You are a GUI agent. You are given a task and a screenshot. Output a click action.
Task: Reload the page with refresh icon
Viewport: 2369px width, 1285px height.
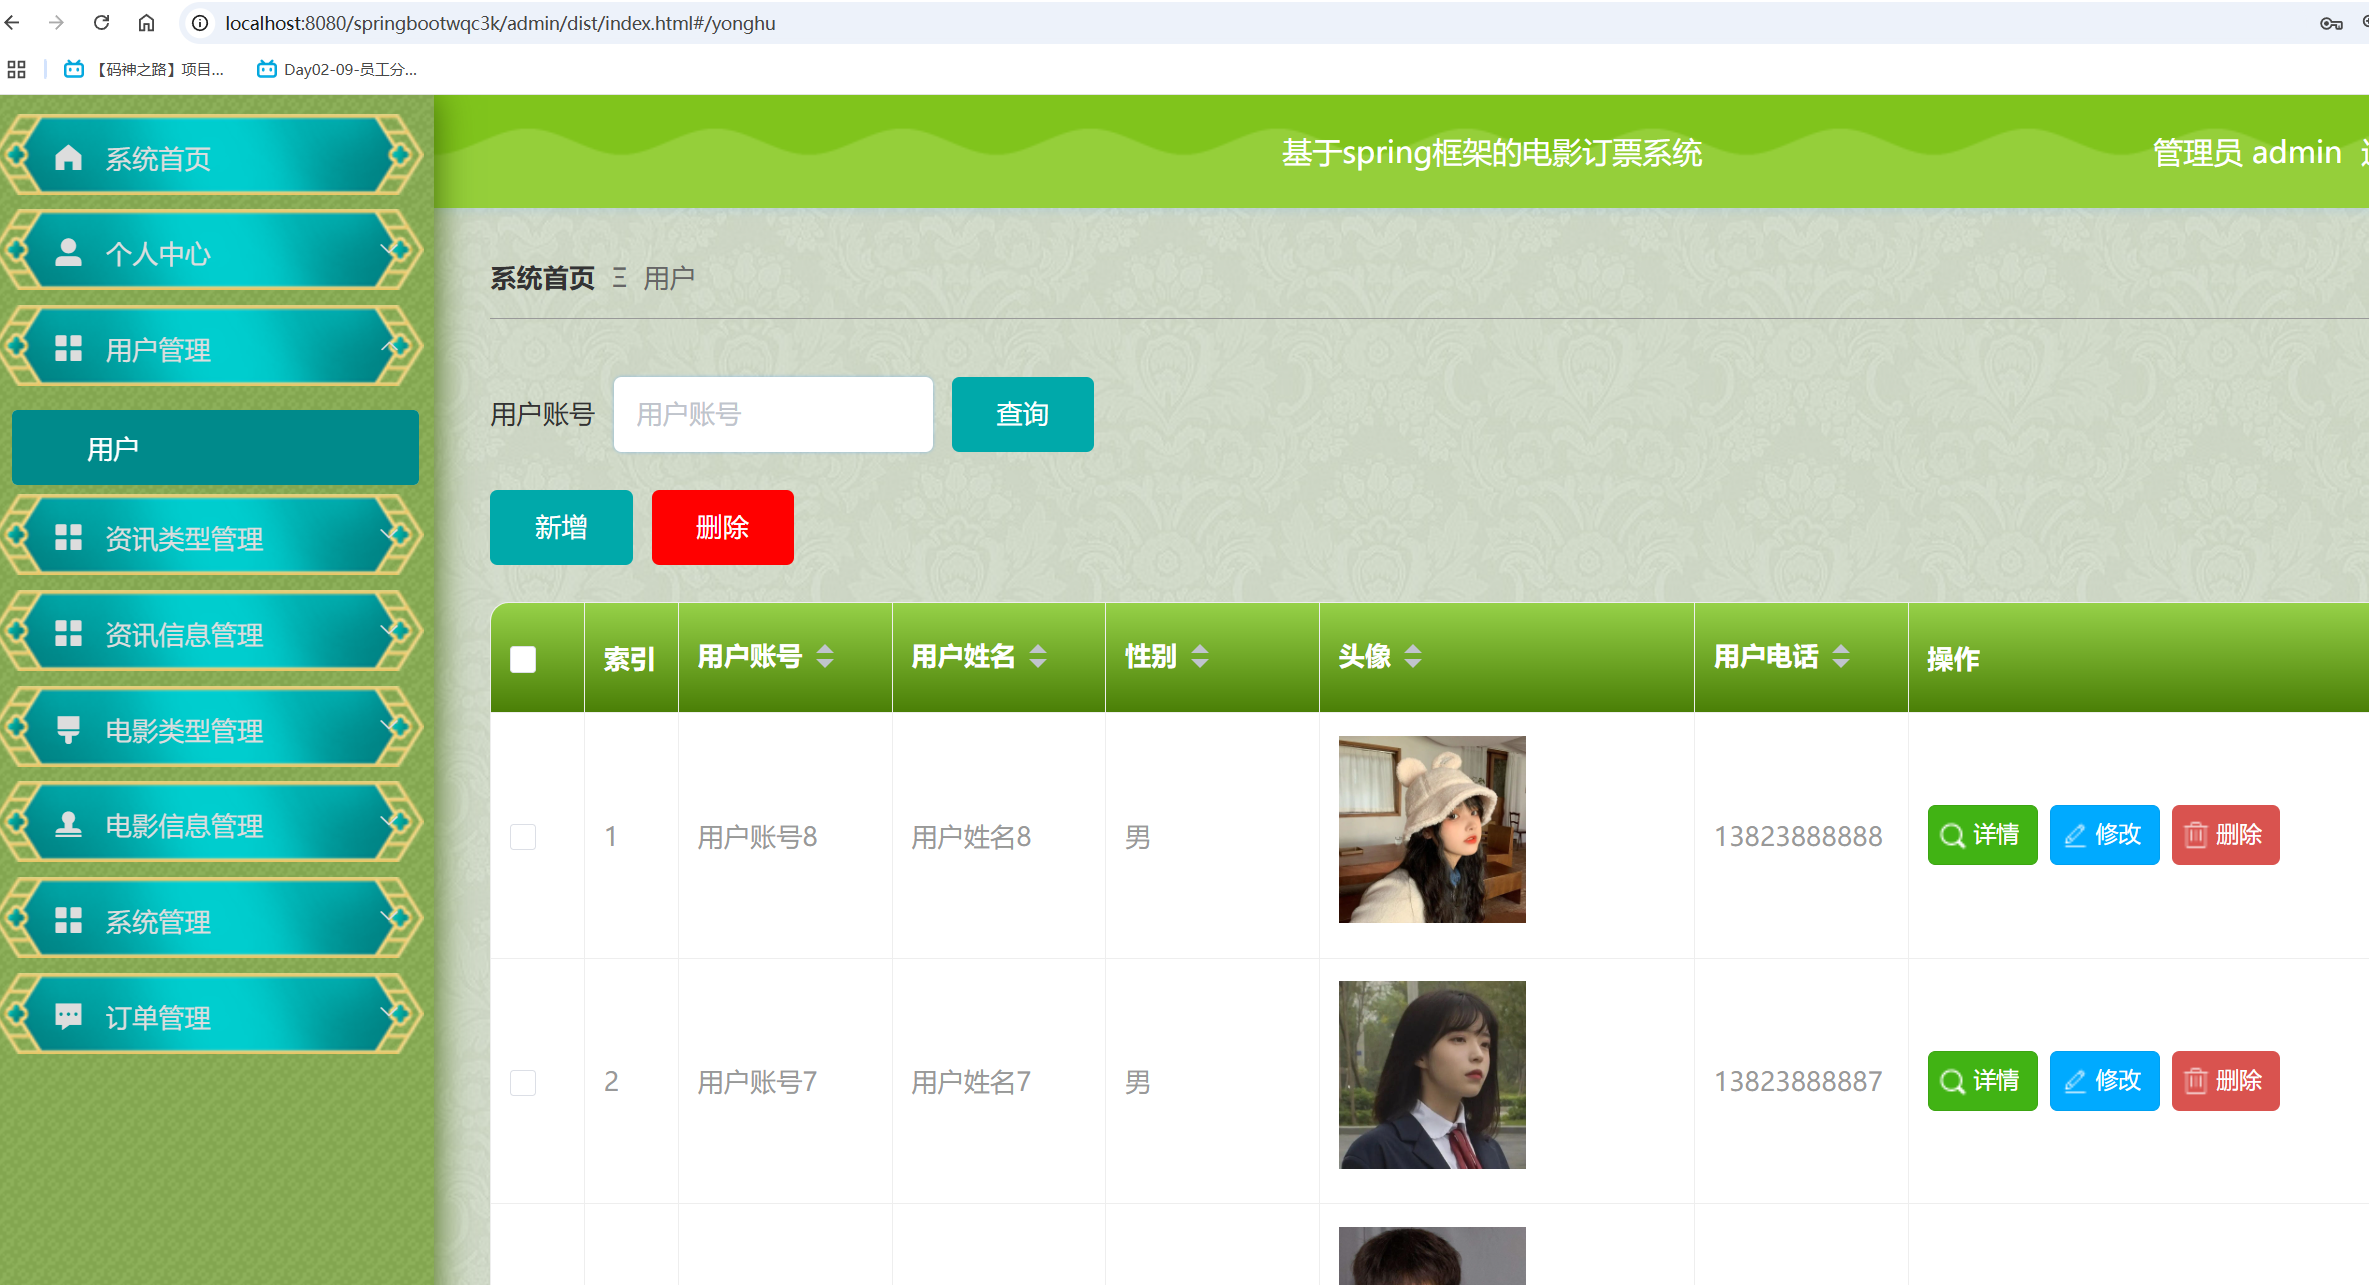(x=101, y=22)
